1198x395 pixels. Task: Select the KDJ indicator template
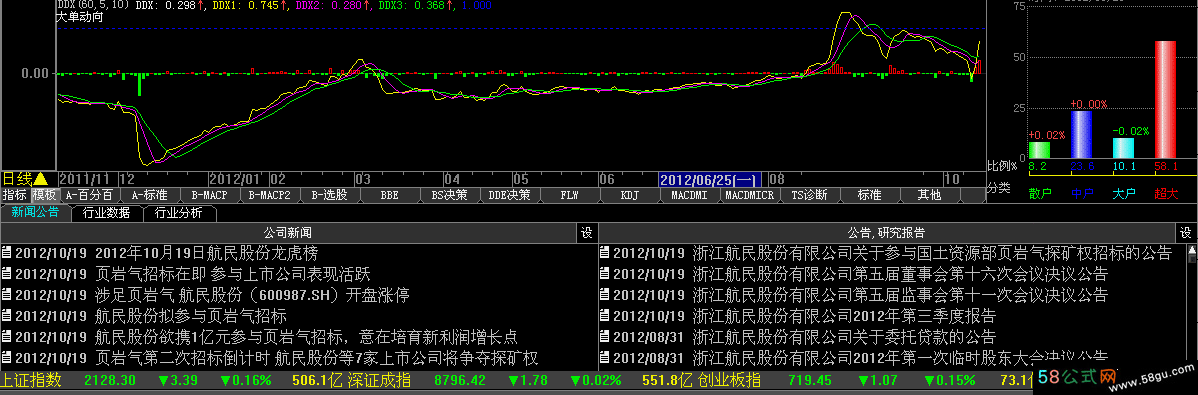coord(630,195)
